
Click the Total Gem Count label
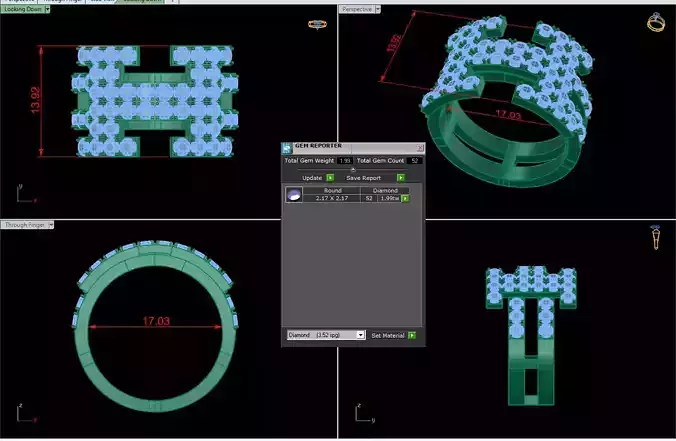pyautogui.click(x=380, y=160)
